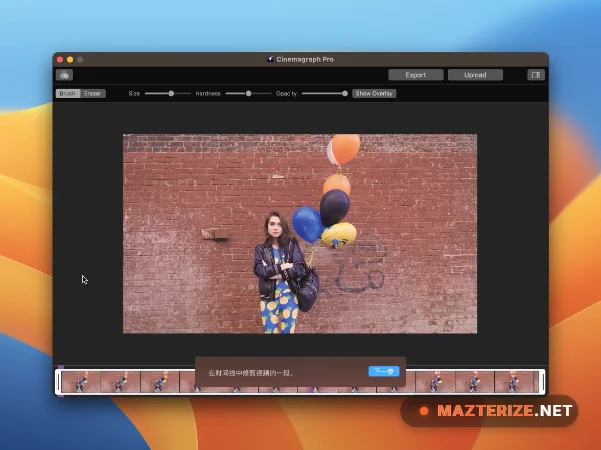Toggle the sidebar panel icon
This screenshot has height=450, width=601.
536,75
